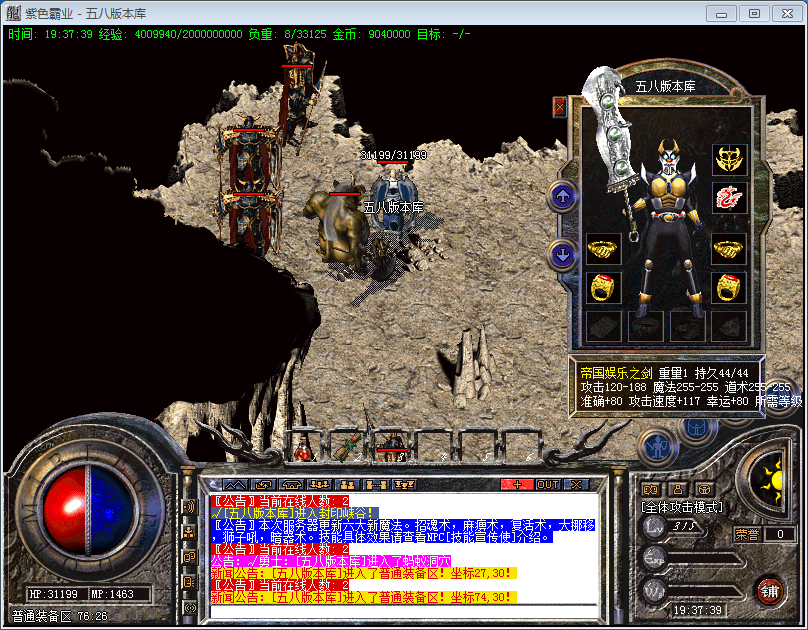Click the two-people icon in chat toolbar
808x630 pixels.
point(347,485)
